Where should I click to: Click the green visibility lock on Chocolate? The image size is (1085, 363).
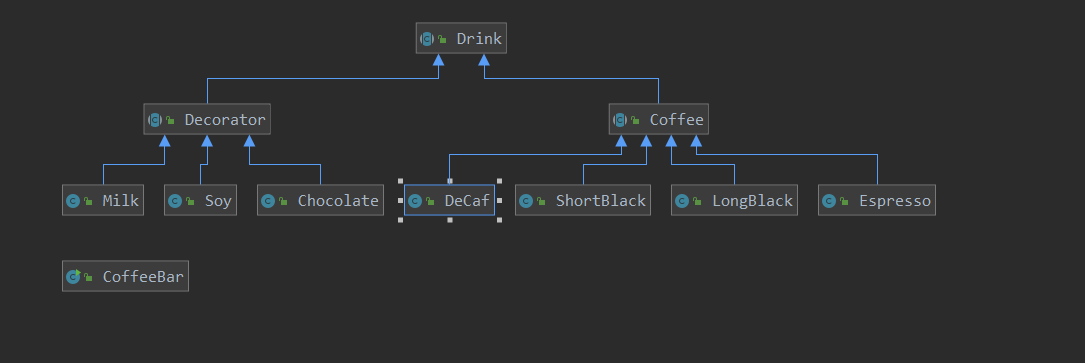(283, 202)
